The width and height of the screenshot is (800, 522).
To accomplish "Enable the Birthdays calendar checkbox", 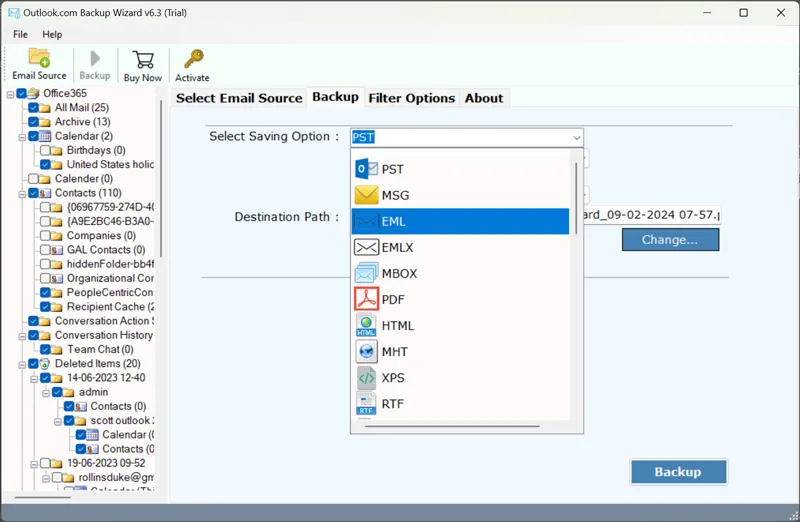I will pyautogui.click(x=46, y=150).
